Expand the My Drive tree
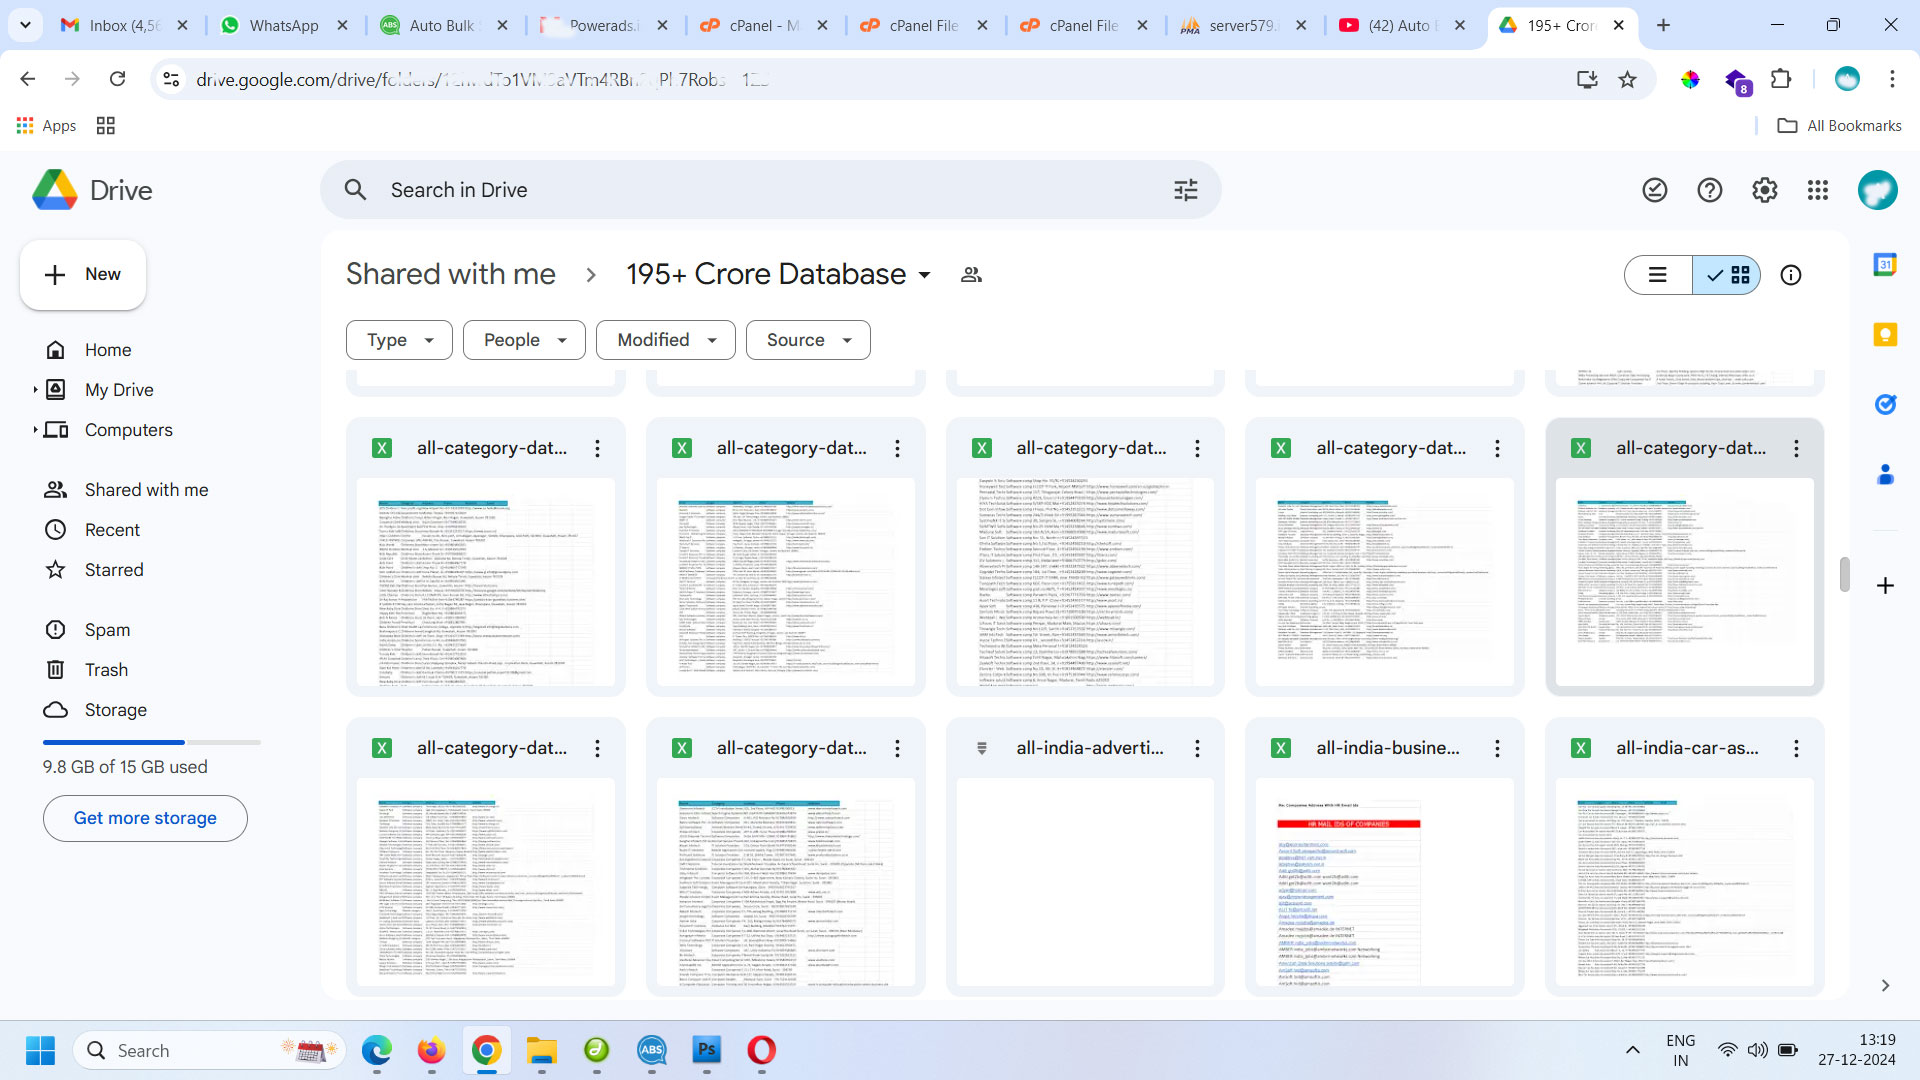The width and height of the screenshot is (1920, 1080). (x=35, y=390)
